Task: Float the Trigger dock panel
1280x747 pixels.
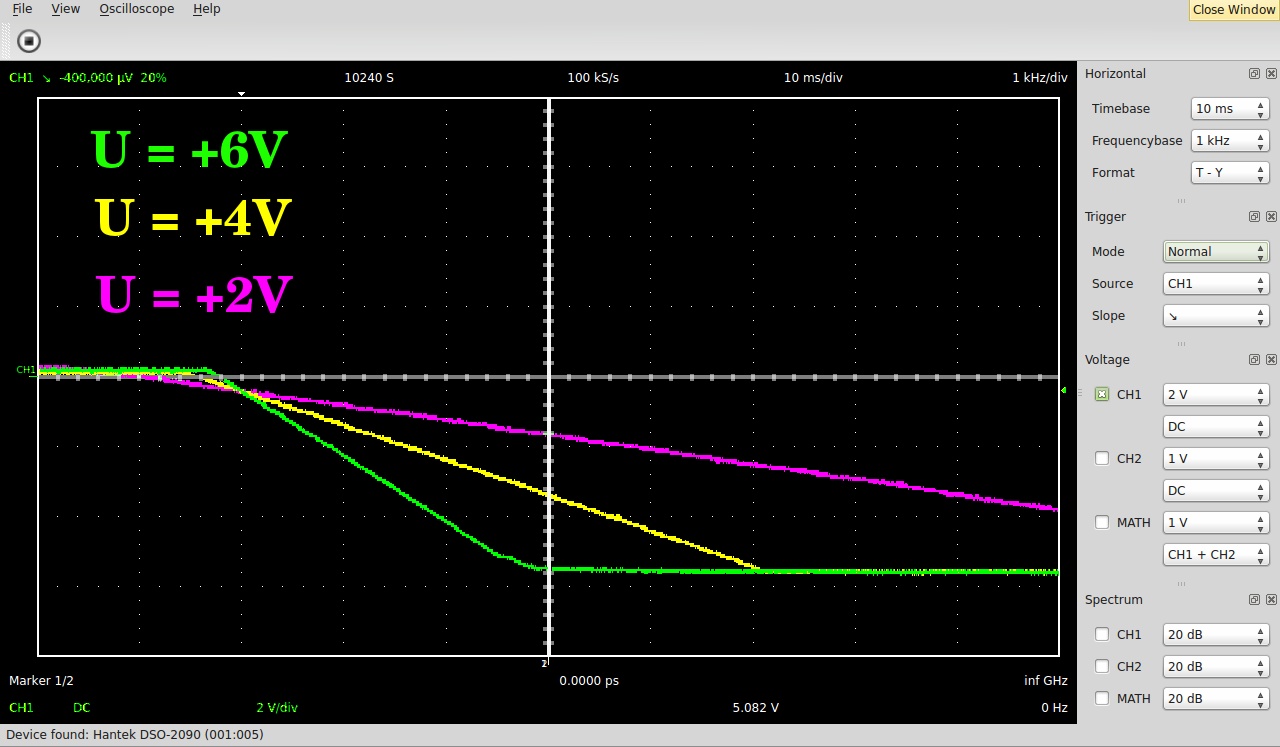Action: click(x=1254, y=217)
